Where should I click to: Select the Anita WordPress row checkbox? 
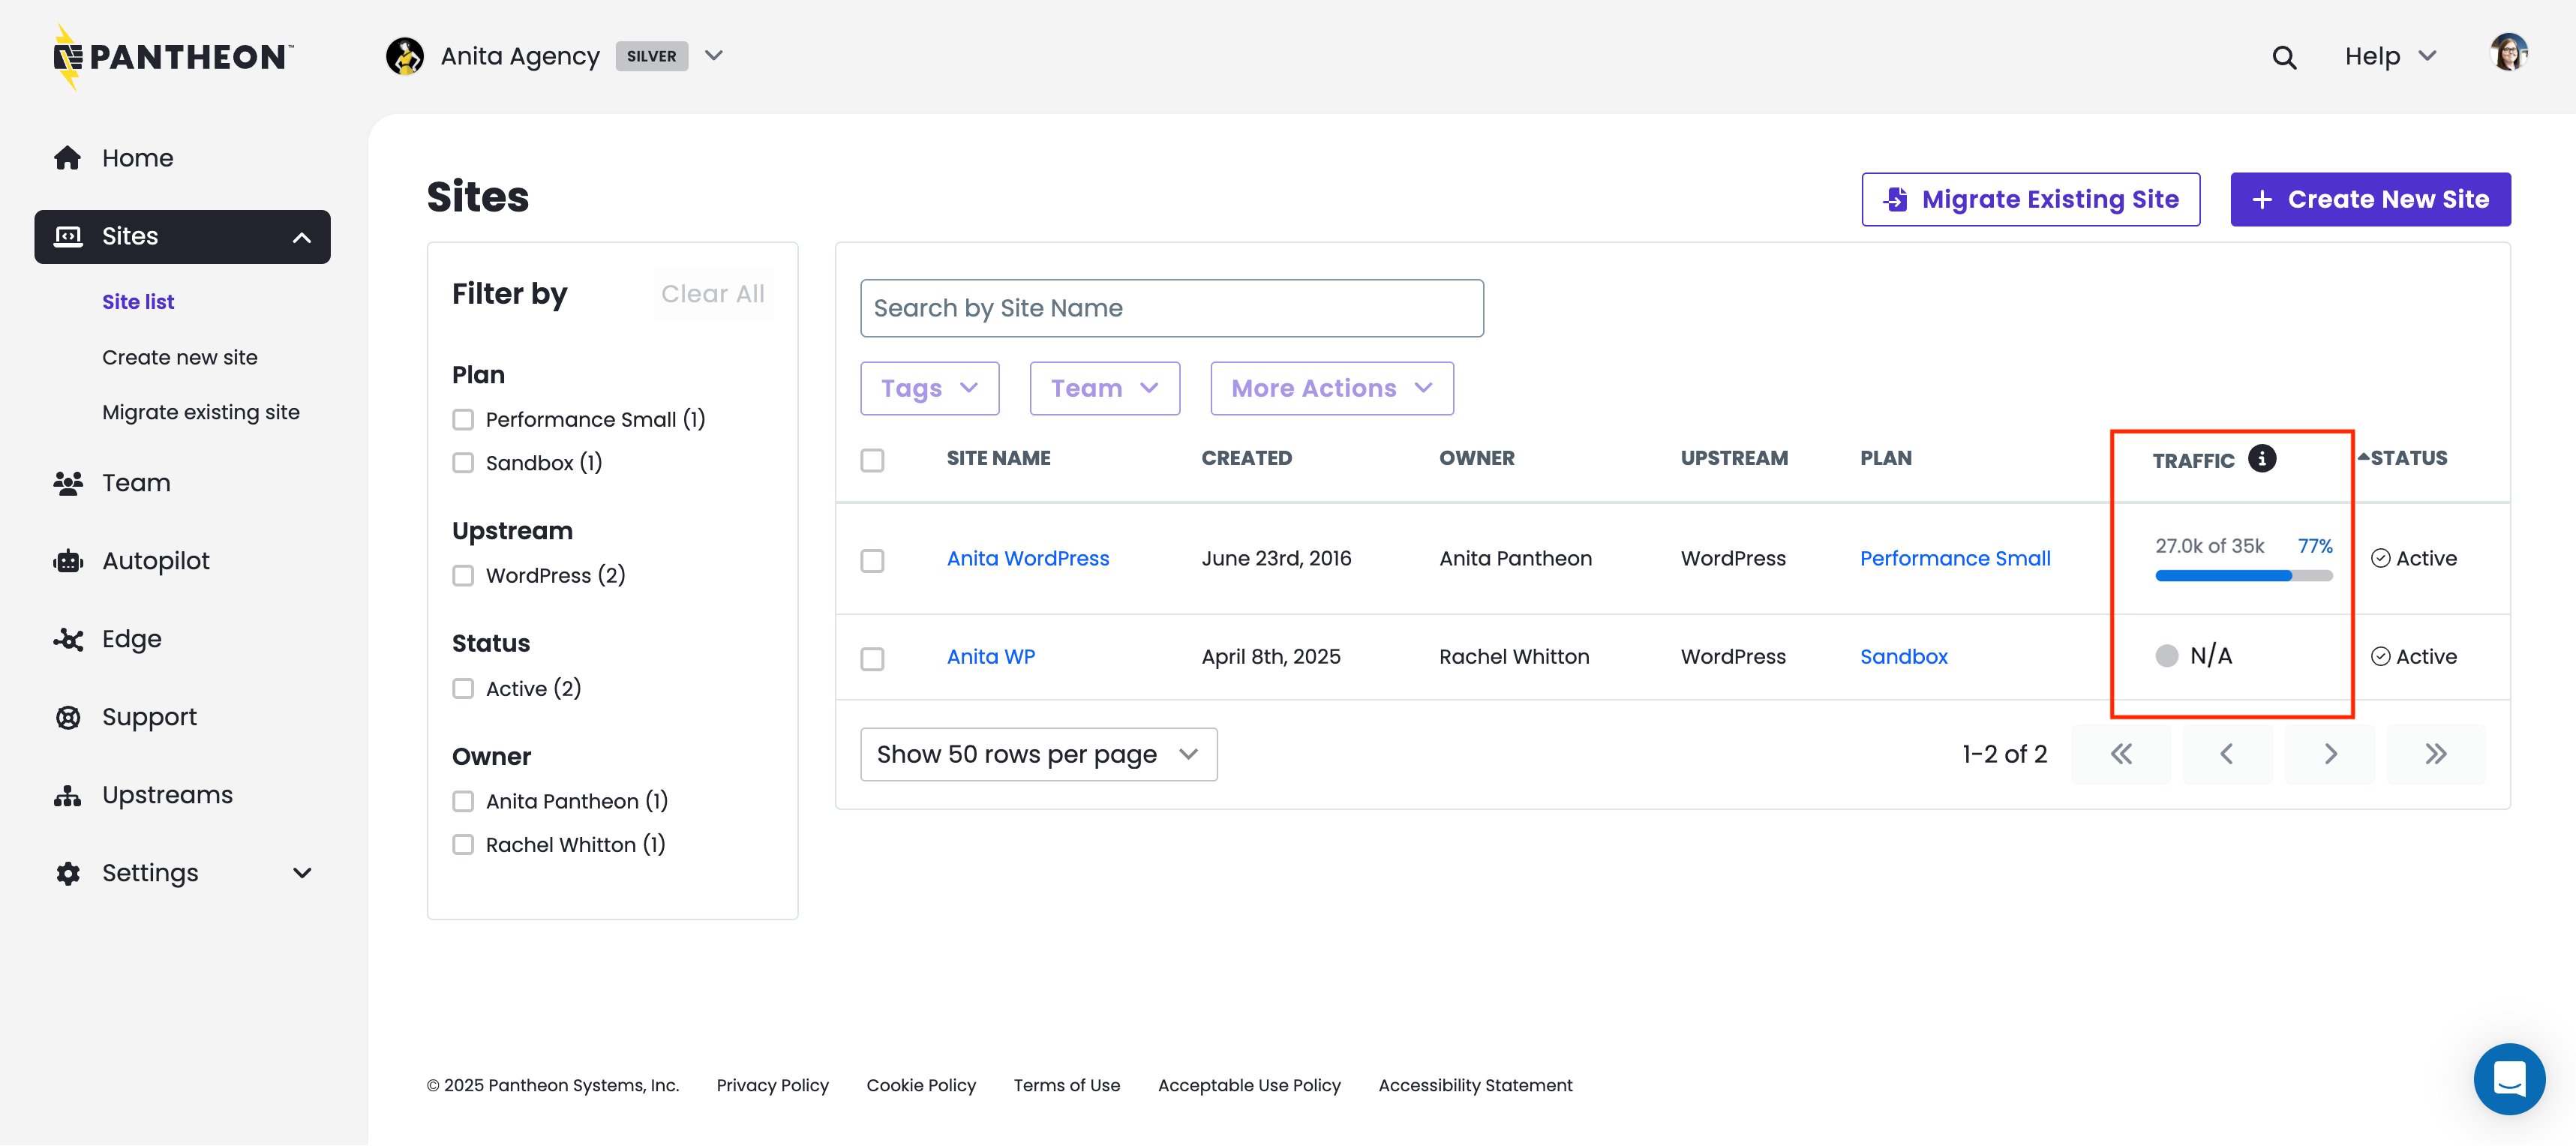[872, 560]
